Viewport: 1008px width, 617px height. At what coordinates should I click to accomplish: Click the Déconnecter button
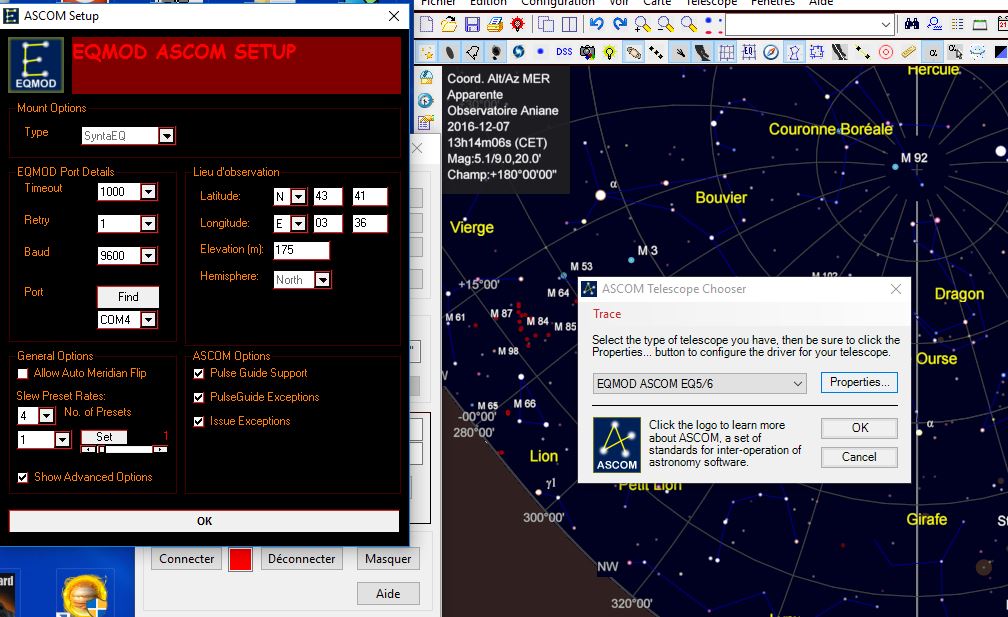tap(302, 559)
